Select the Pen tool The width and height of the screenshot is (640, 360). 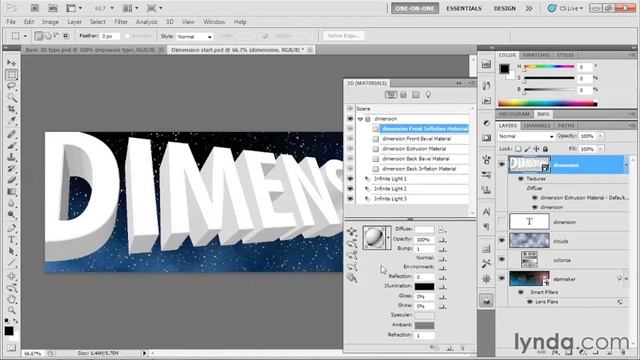(11, 228)
